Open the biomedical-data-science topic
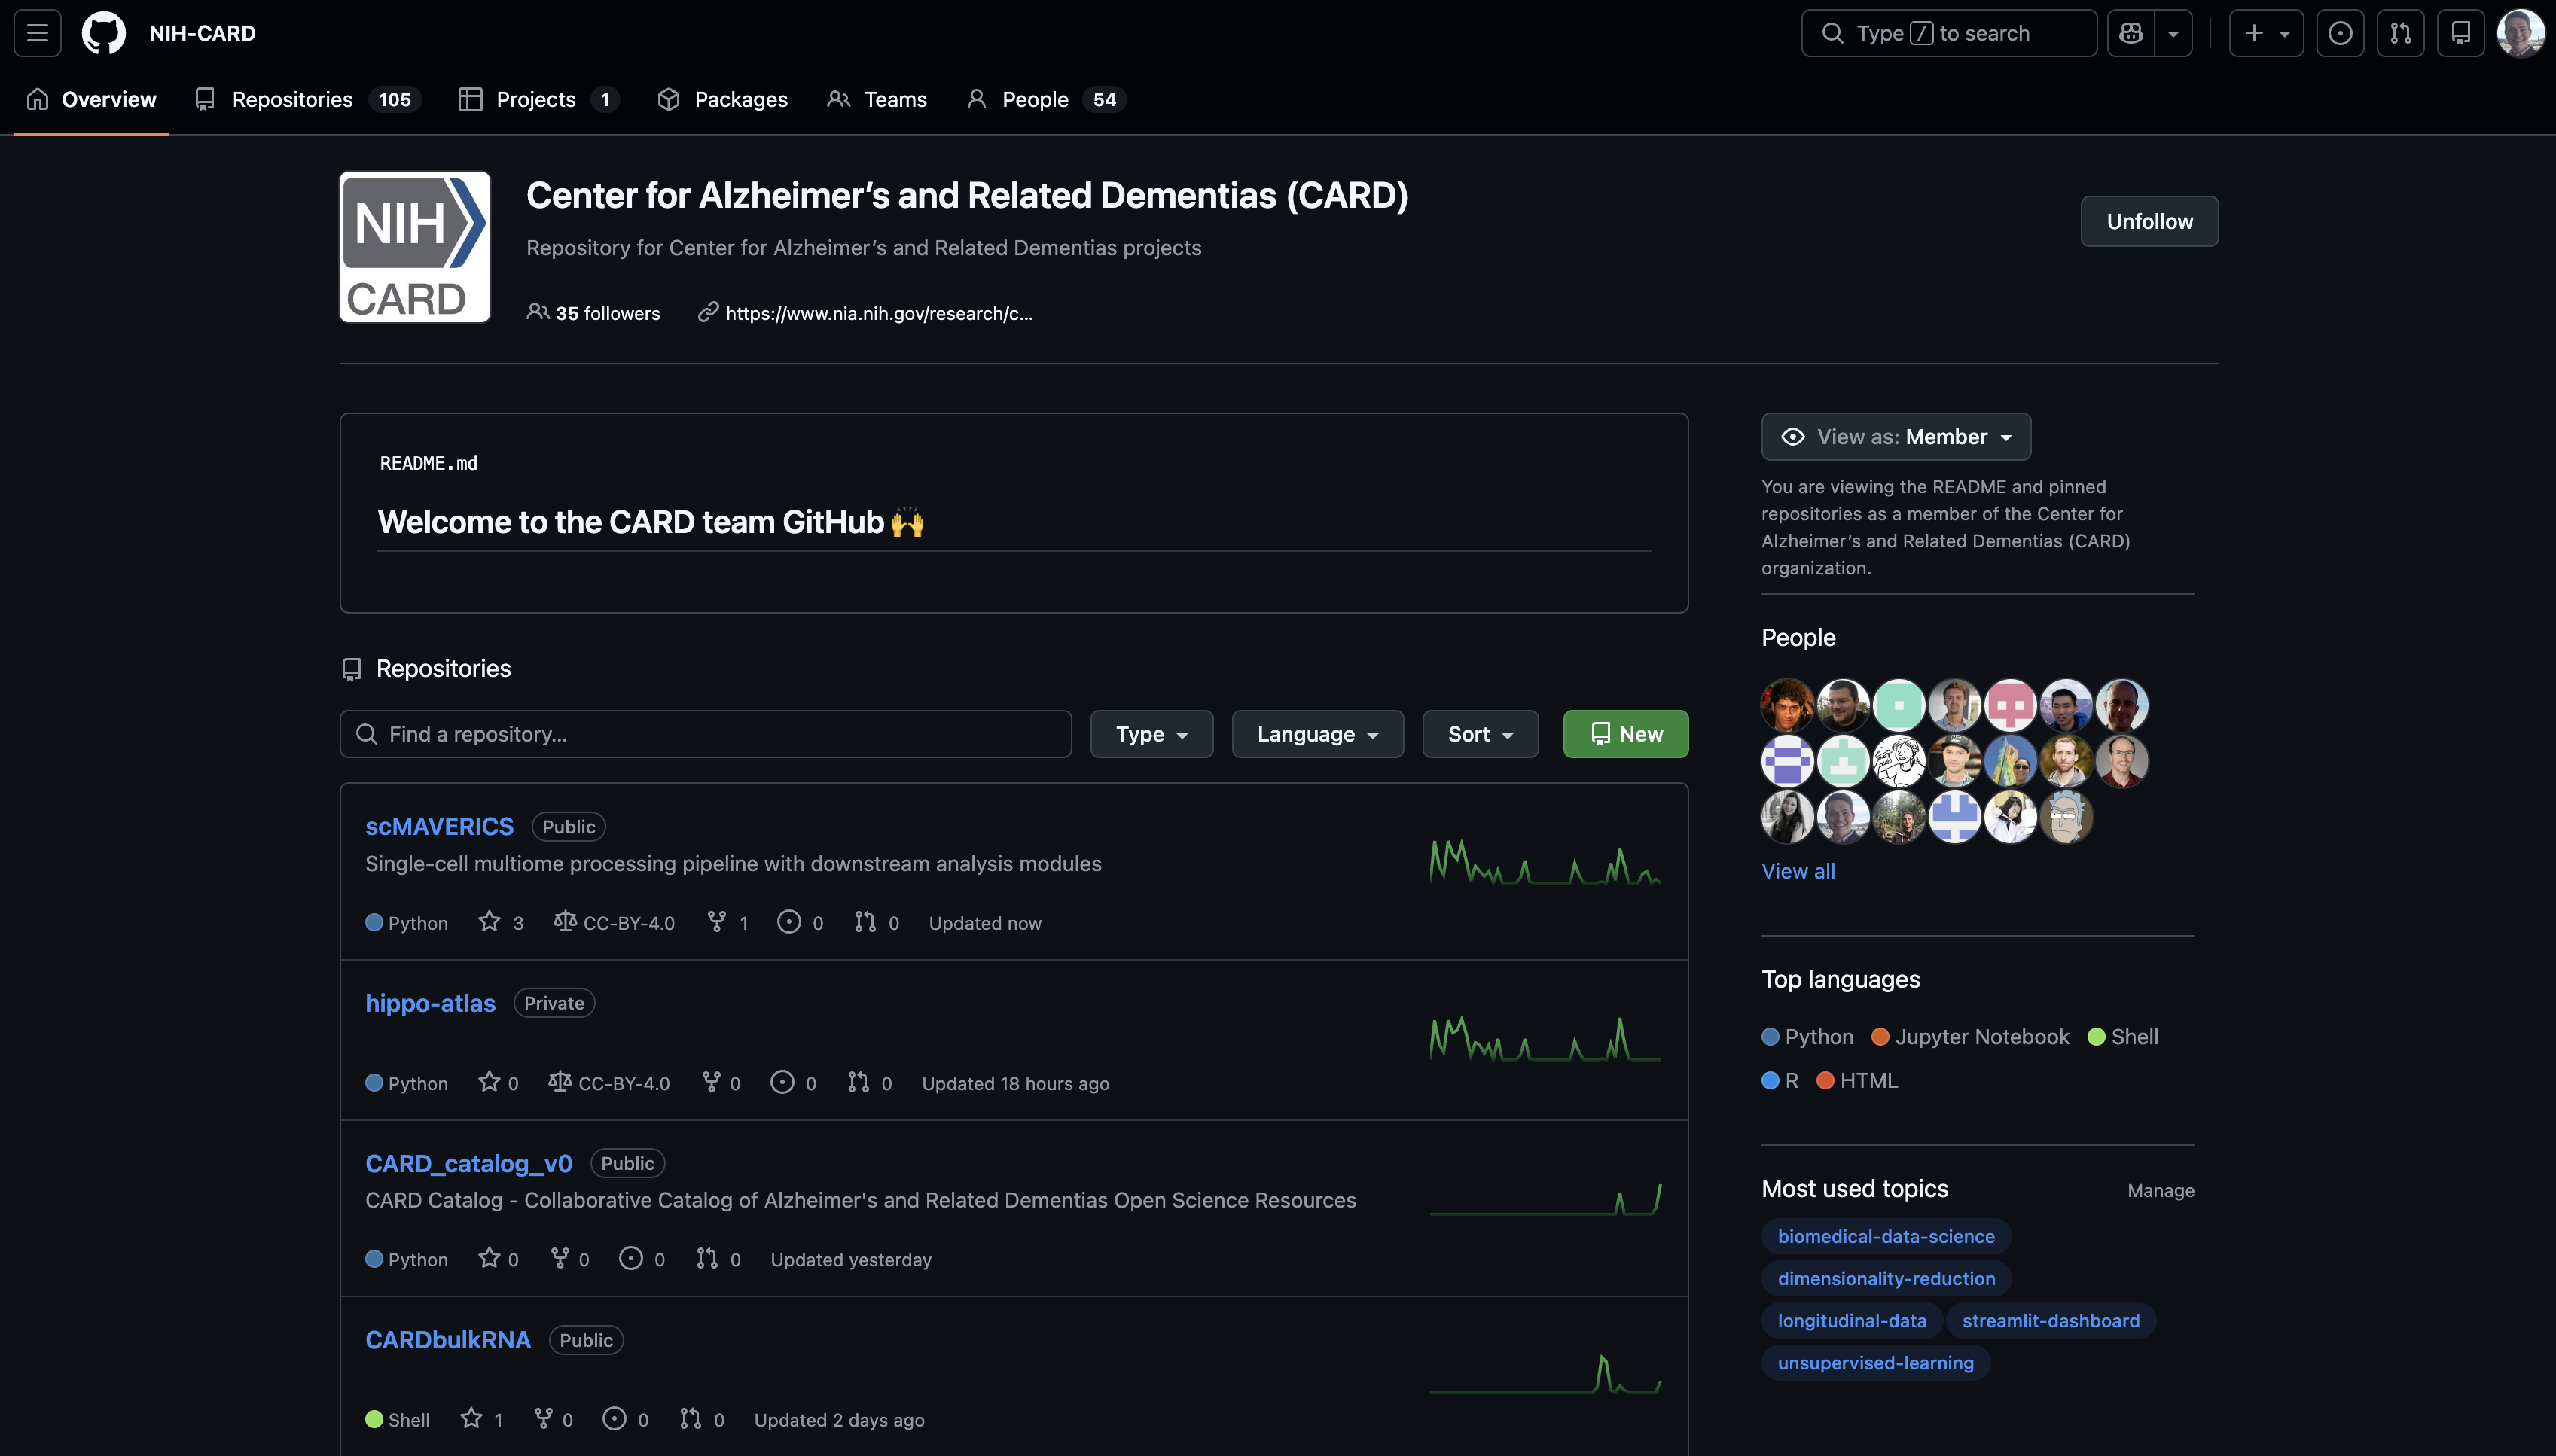The height and width of the screenshot is (1456, 2556). tap(1886, 1236)
